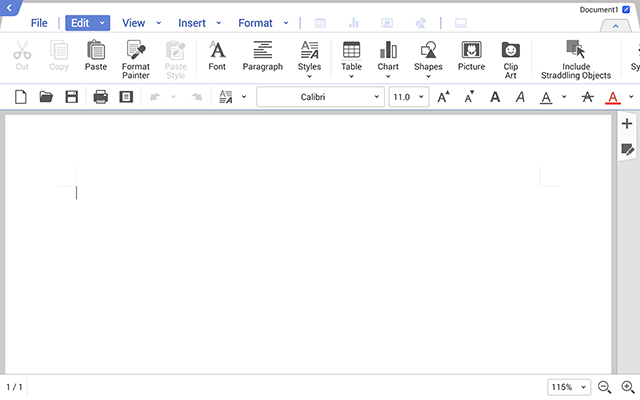Click the Save document icon

point(72,97)
